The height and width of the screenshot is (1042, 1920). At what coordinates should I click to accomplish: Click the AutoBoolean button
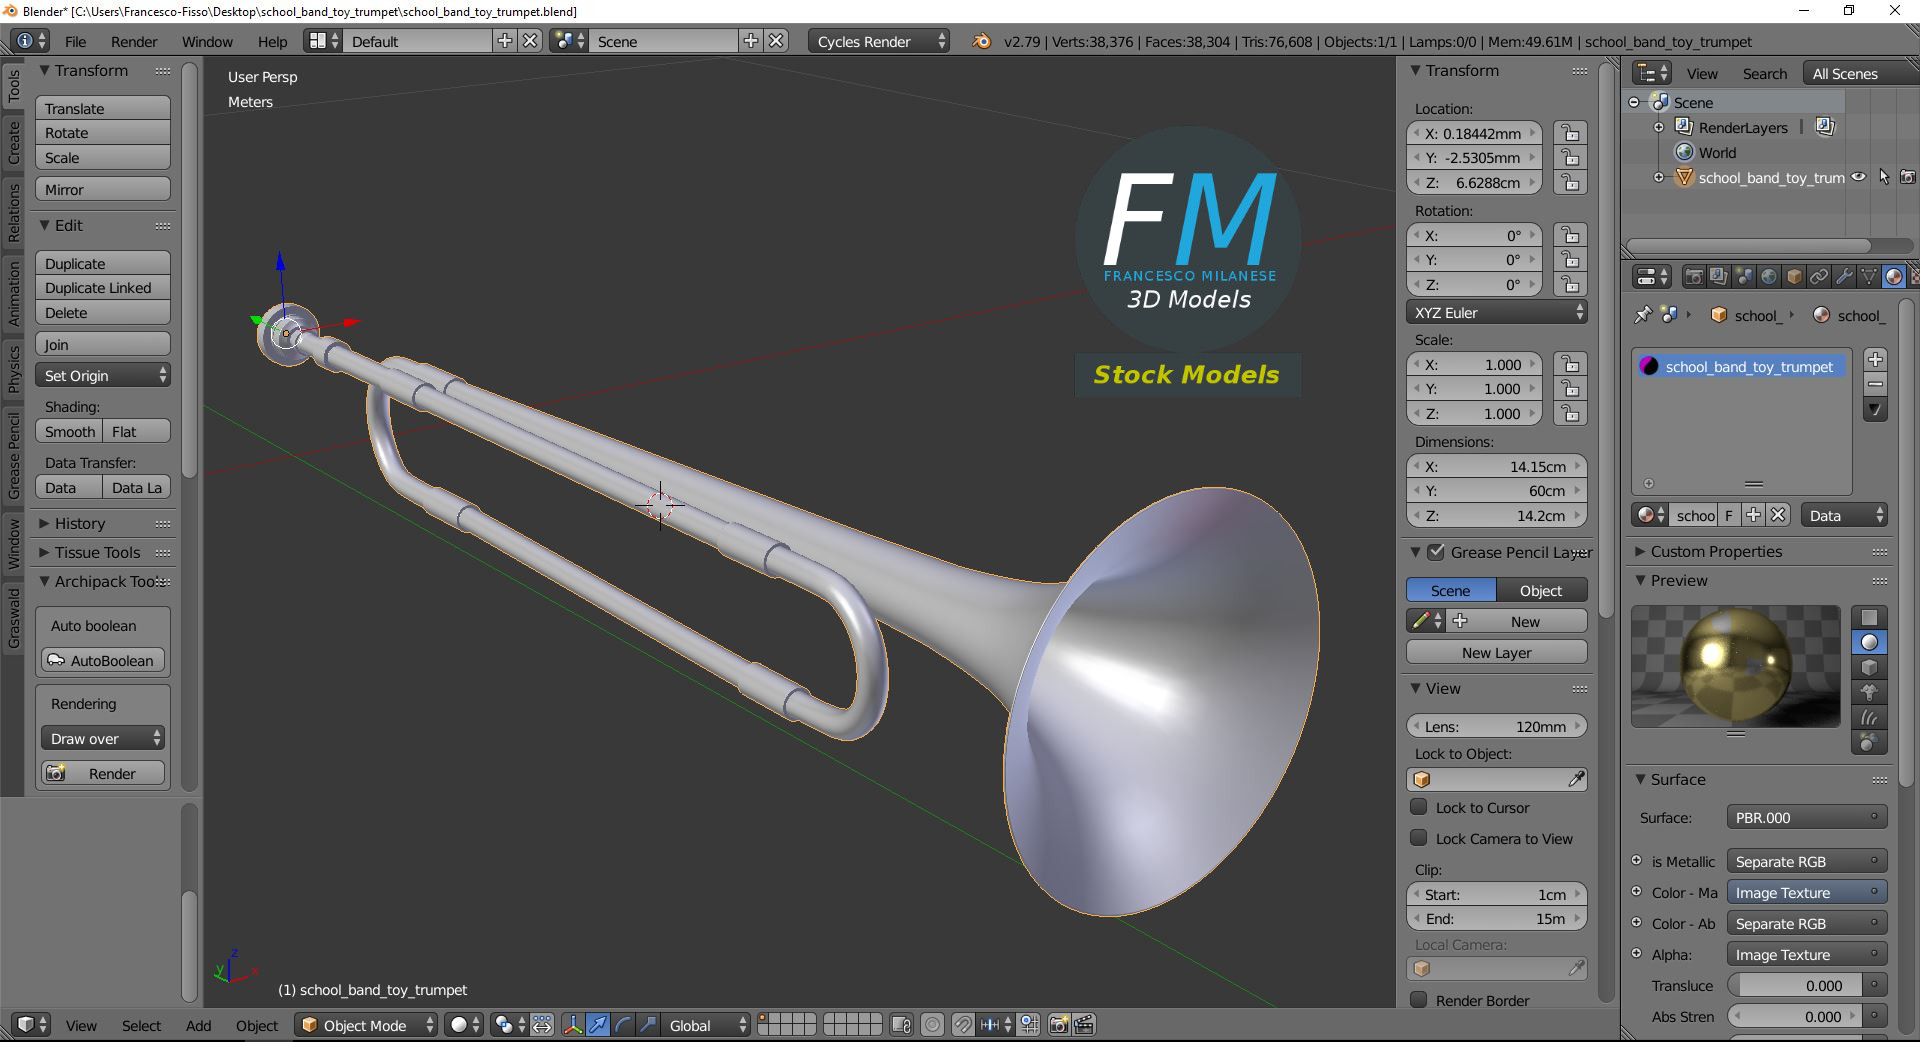point(103,660)
